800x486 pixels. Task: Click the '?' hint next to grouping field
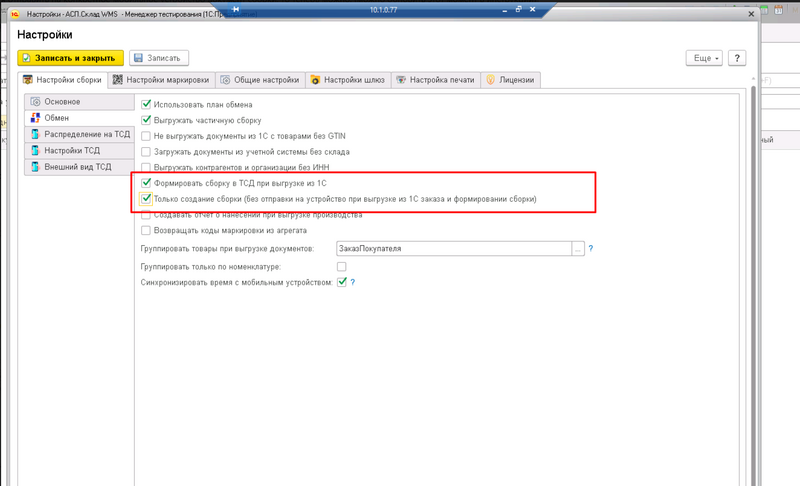pyautogui.click(x=591, y=248)
